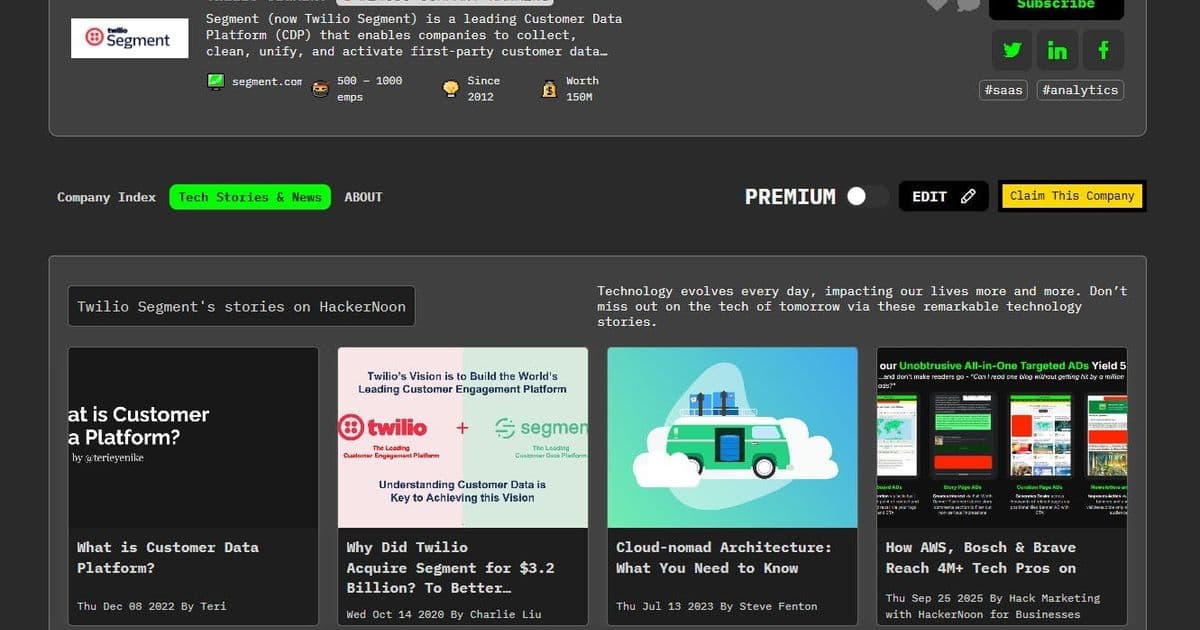Select the Tech Stories & News tab
Viewport: 1200px width, 630px height.
click(250, 196)
